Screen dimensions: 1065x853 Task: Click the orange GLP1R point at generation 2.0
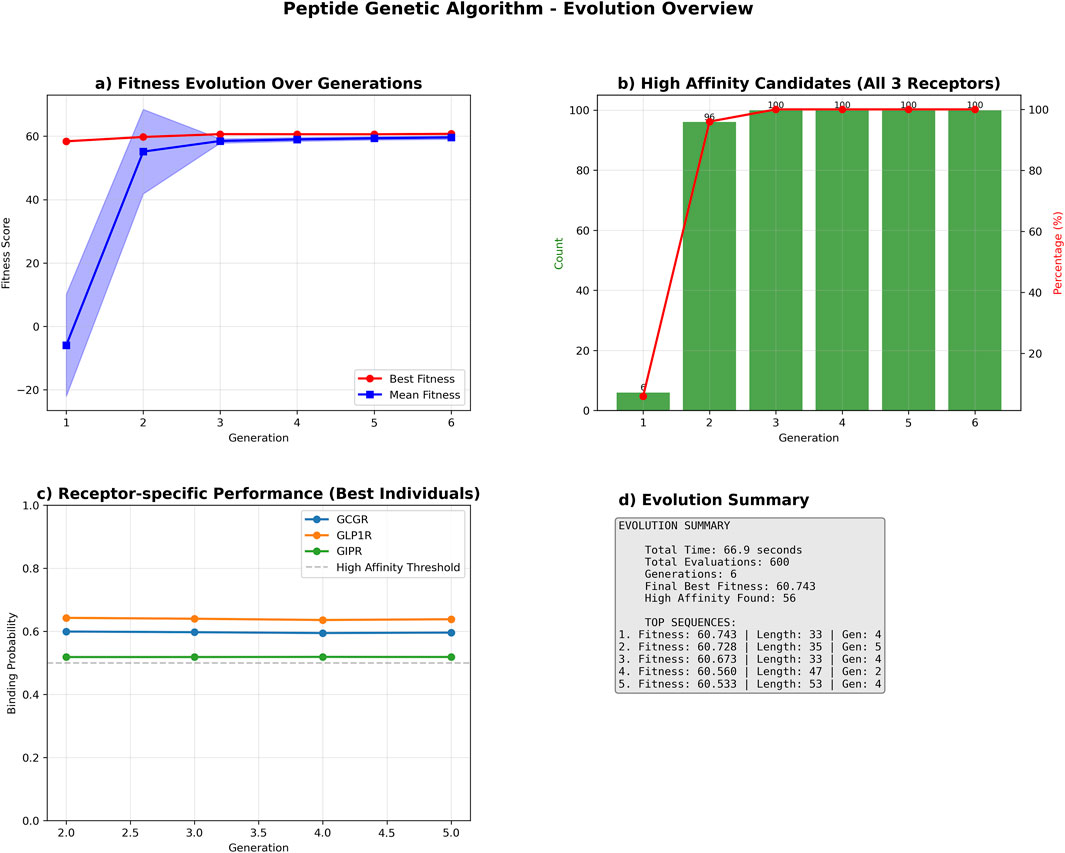tap(66, 618)
